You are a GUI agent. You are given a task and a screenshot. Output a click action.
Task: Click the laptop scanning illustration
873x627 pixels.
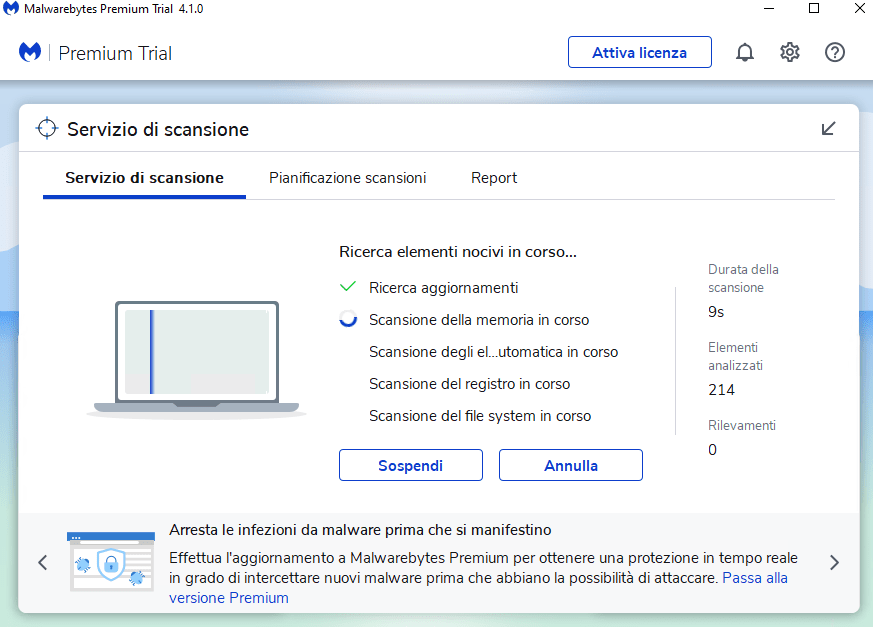tap(197, 359)
